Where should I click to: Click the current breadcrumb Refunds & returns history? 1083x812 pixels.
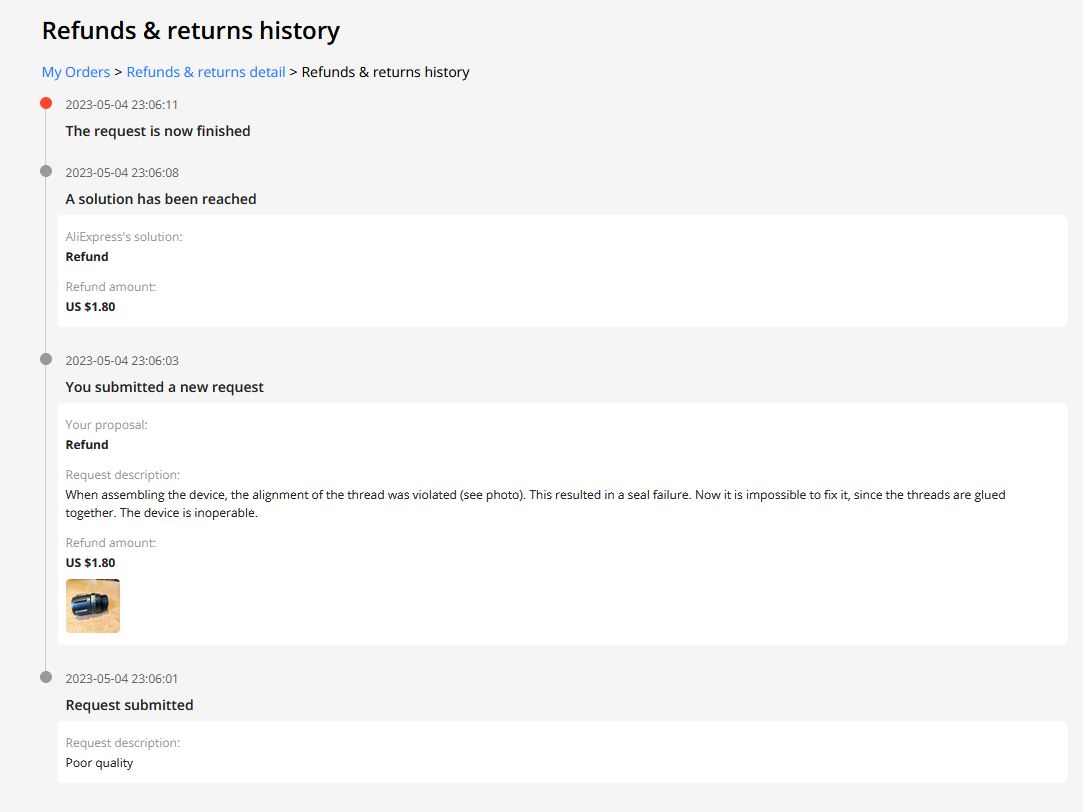pos(385,72)
